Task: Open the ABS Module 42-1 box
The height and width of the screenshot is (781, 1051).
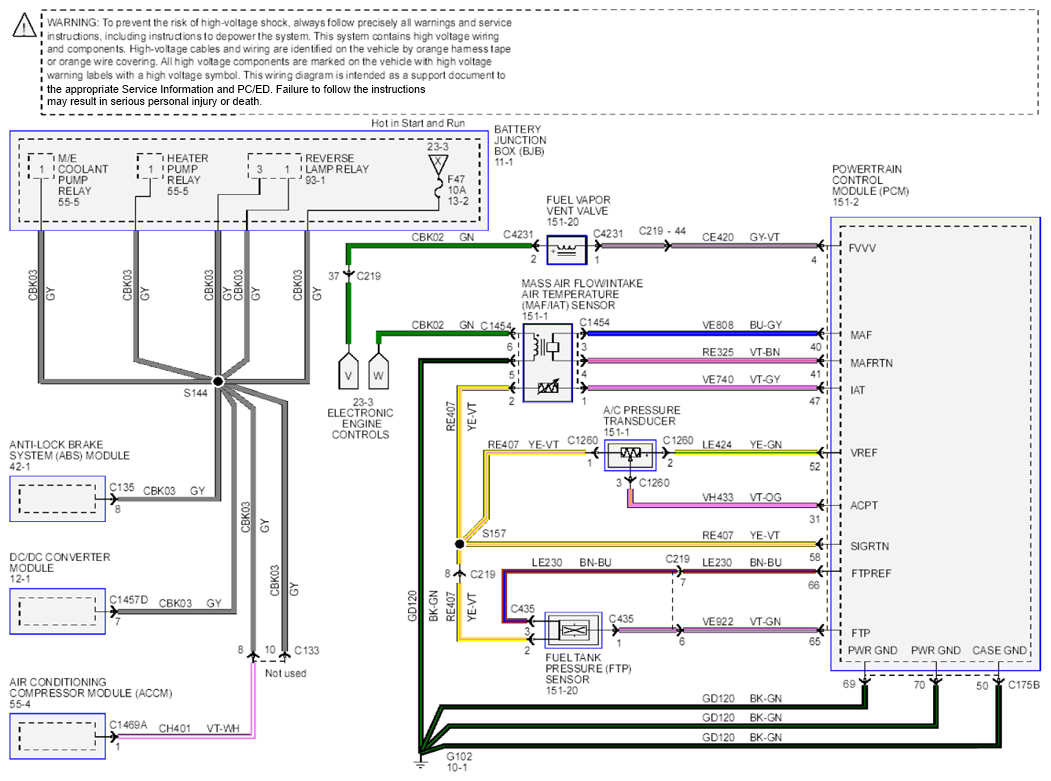Action: 58,499
